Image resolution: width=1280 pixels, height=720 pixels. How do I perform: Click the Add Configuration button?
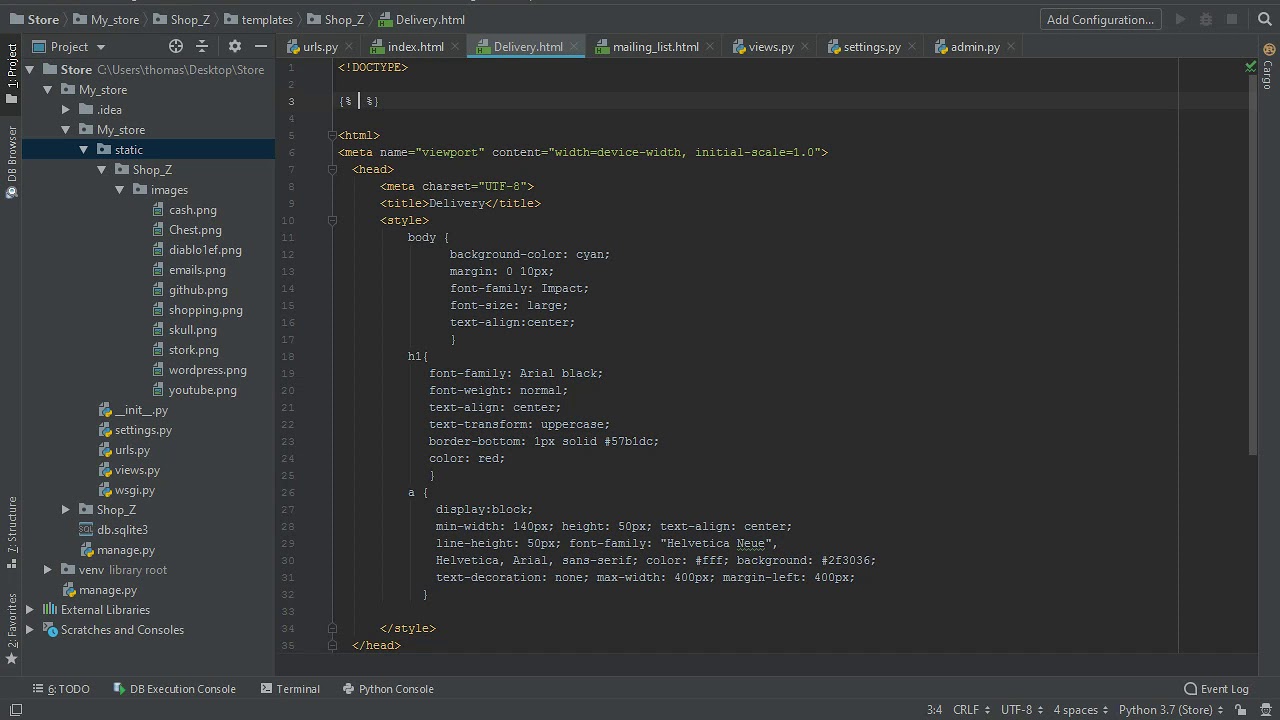[x=1099, y=19]
